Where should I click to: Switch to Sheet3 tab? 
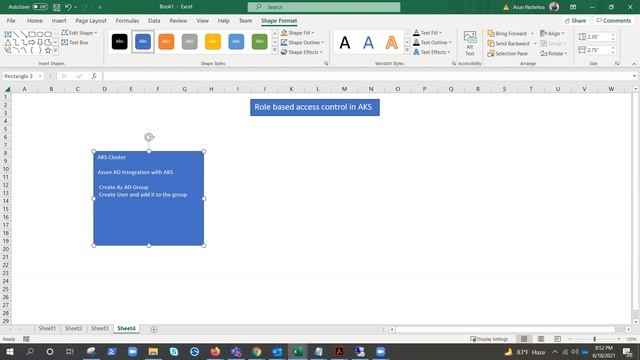[100, 328]
